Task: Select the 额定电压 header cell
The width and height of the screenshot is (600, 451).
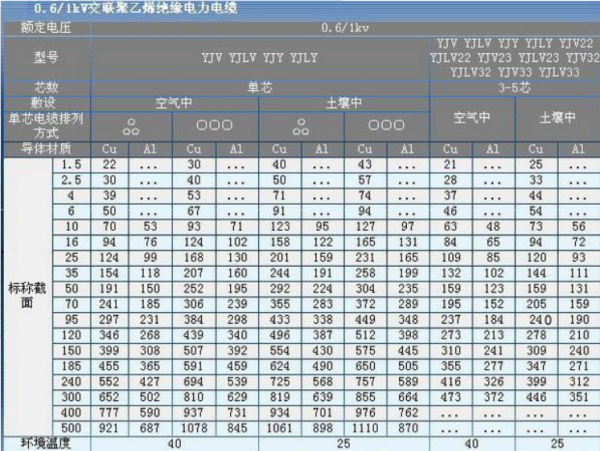Action: [x=46, y=28]
